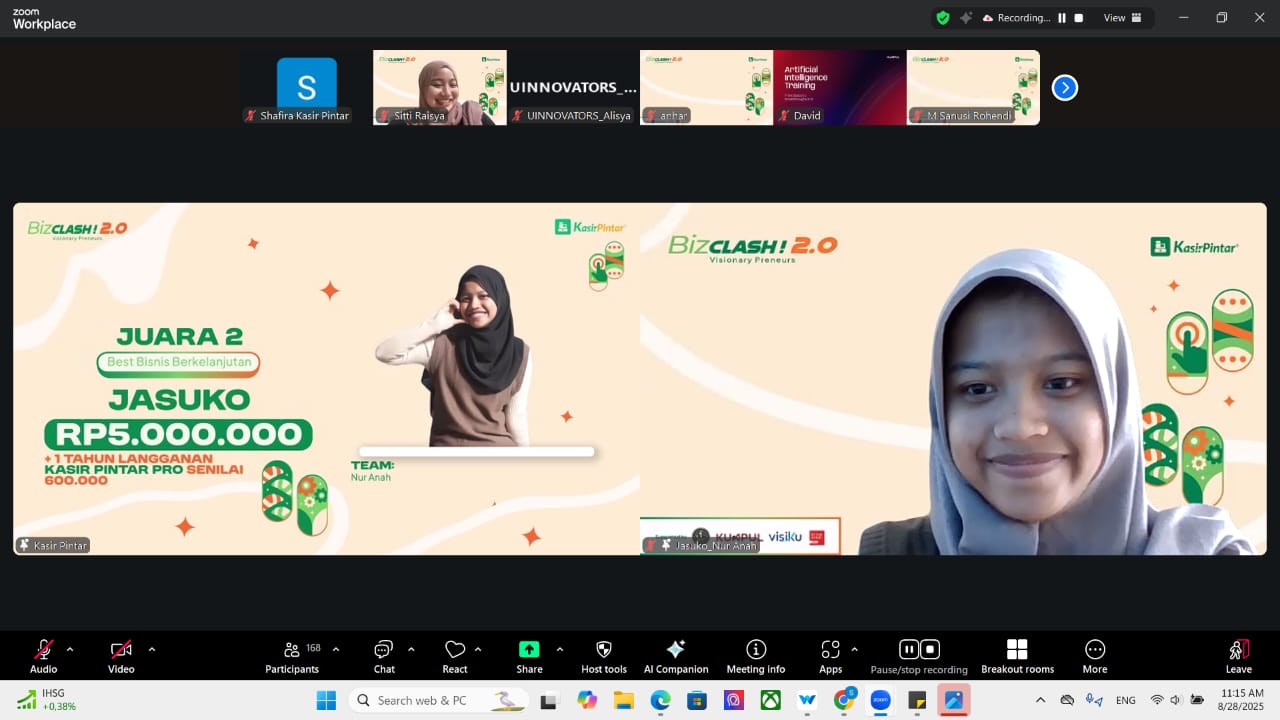1280x720 pixels.
Task: Open the IHSG stock widget
Action: tap(47, 700)
